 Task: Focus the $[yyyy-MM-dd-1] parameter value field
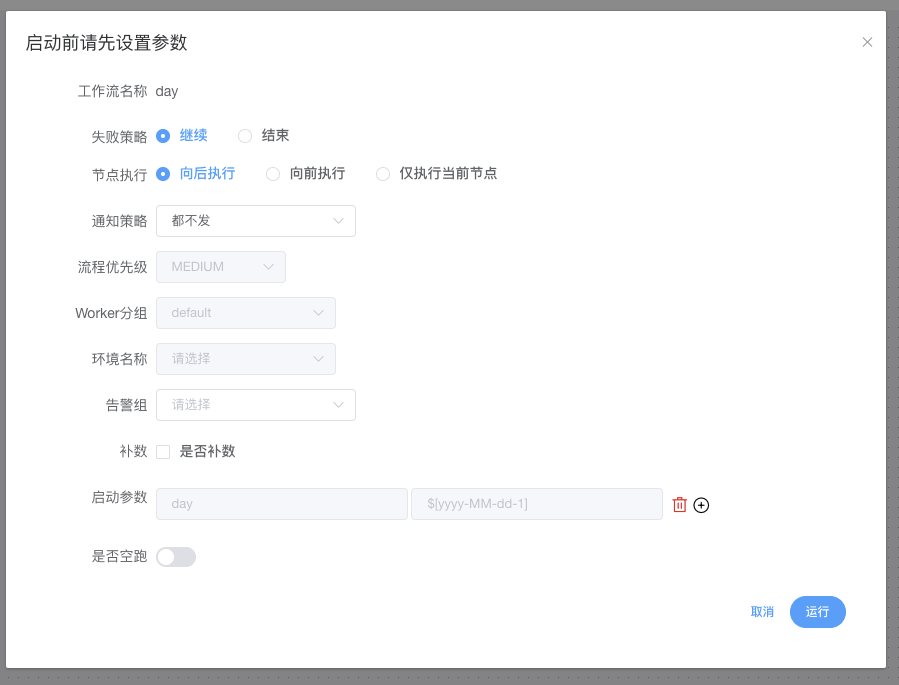(x=537, y=504)
